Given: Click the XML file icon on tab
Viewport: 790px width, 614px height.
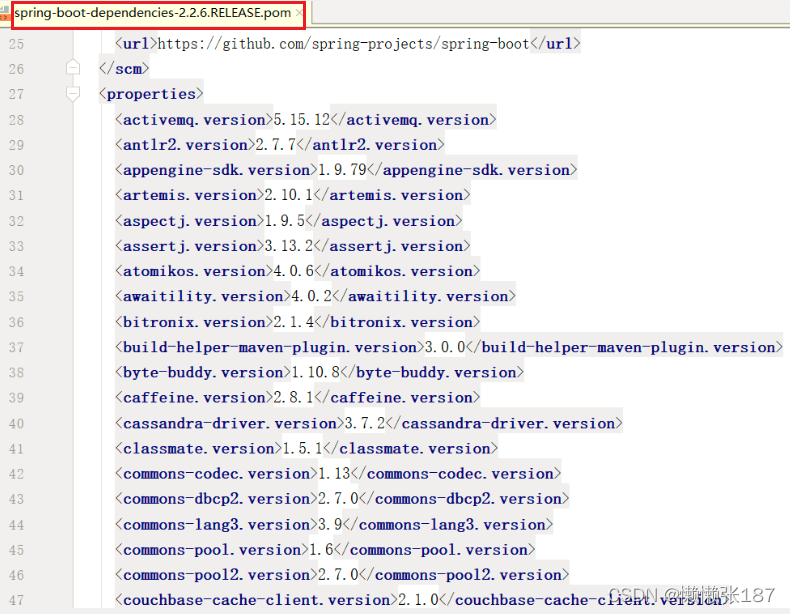Looking at the screenshot, I should tap(5, 13).
